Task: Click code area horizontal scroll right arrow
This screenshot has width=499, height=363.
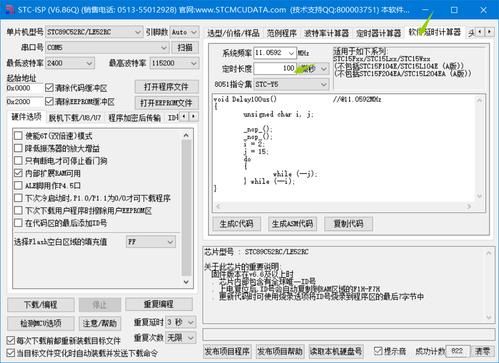Action: [469, 206]
